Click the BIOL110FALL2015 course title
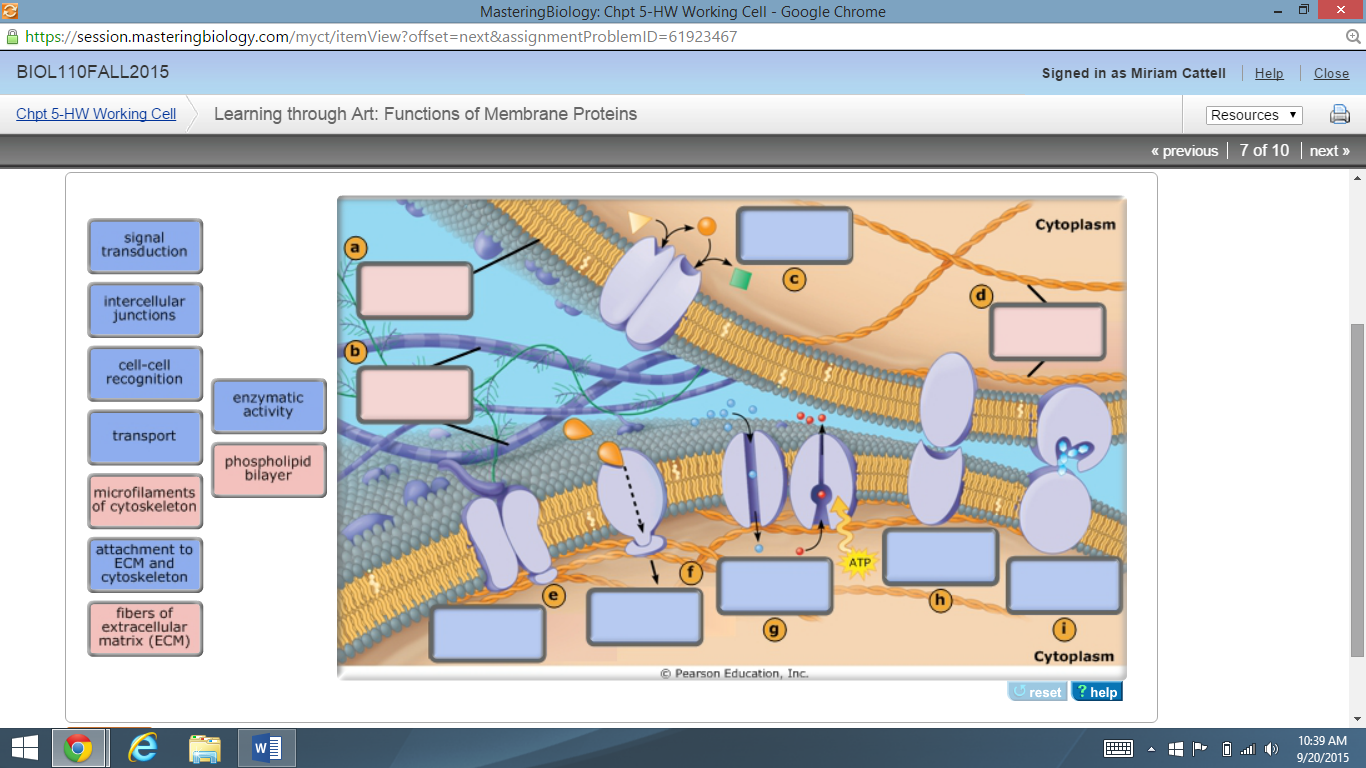1366x768 pixels. (93, 72)
